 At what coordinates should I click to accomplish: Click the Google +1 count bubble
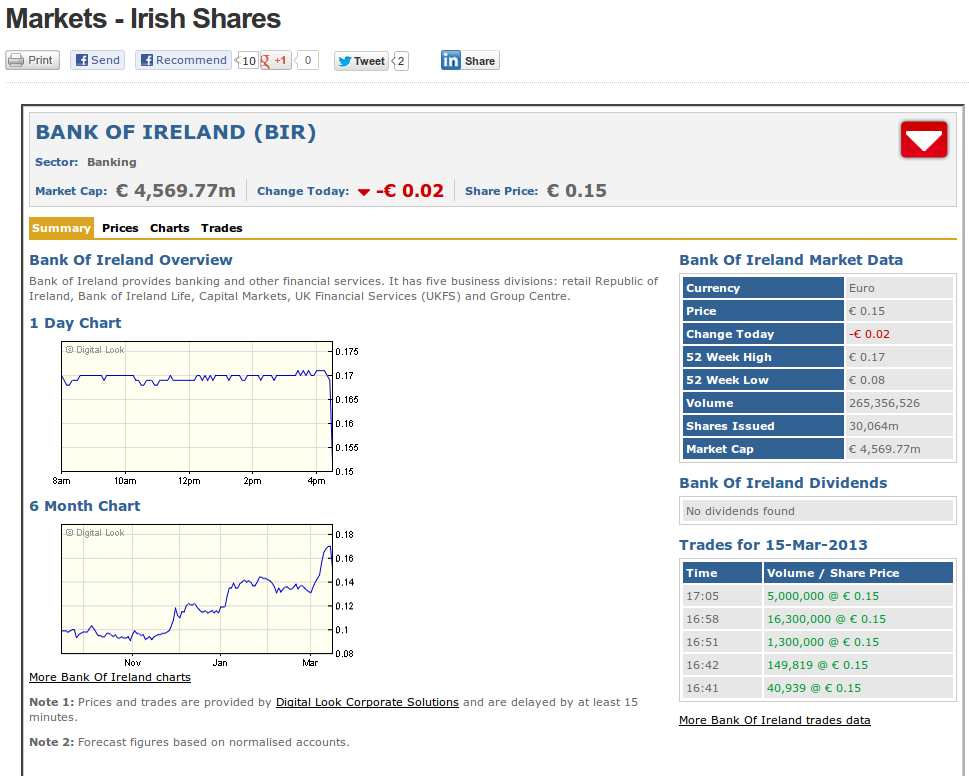(x=308, y=60)
